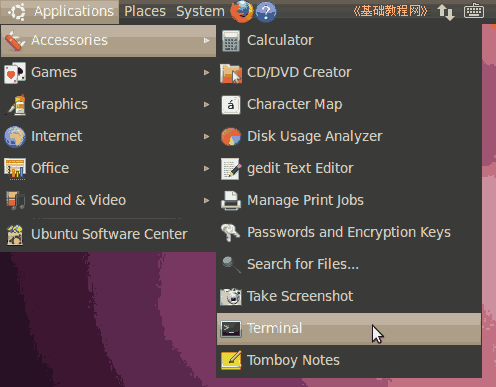Select Terminal from the Accessories menu
Image resolution: width=496 pixels, height=387 pixels.
tap(349, 329)
